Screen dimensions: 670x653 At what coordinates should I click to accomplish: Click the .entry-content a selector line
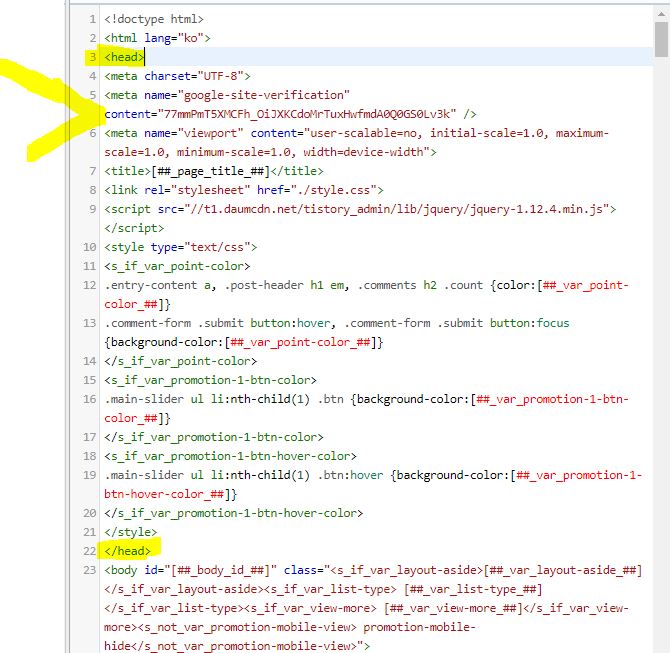[366, 285]
